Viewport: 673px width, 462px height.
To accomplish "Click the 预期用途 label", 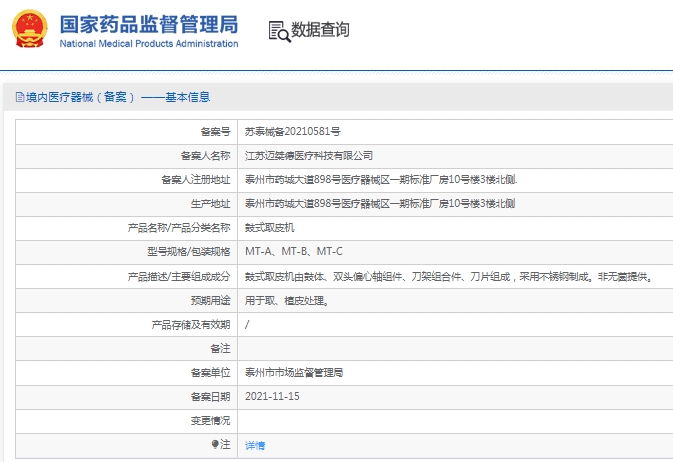I will pos(210,301).
